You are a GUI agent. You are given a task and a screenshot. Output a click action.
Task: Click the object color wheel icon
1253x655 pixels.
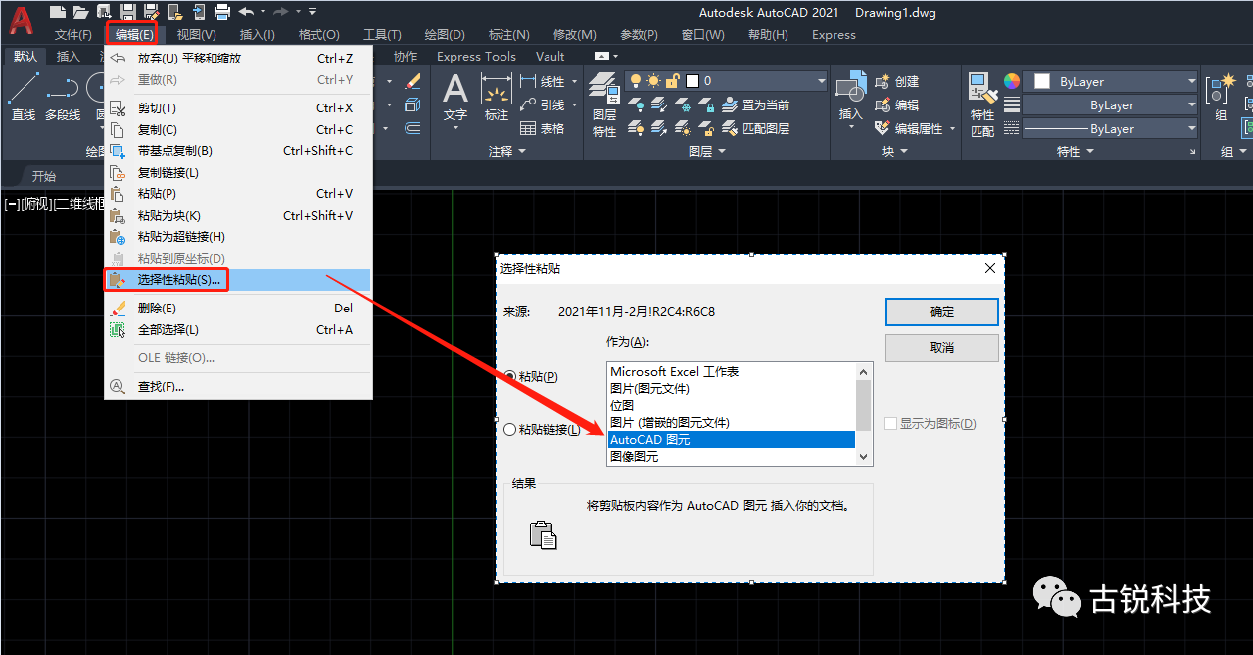tap(1012, 81)
